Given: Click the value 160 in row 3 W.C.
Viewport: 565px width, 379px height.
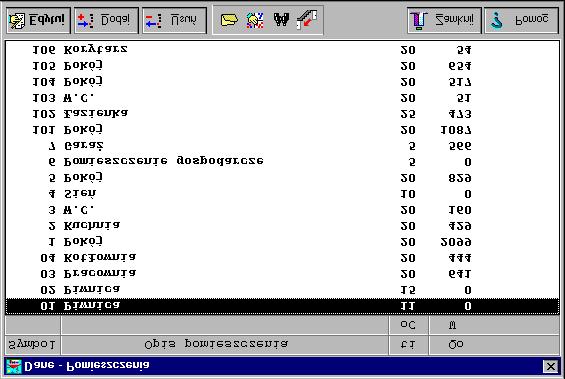Looking at the screenshot, I should click(x=460, y=210).
